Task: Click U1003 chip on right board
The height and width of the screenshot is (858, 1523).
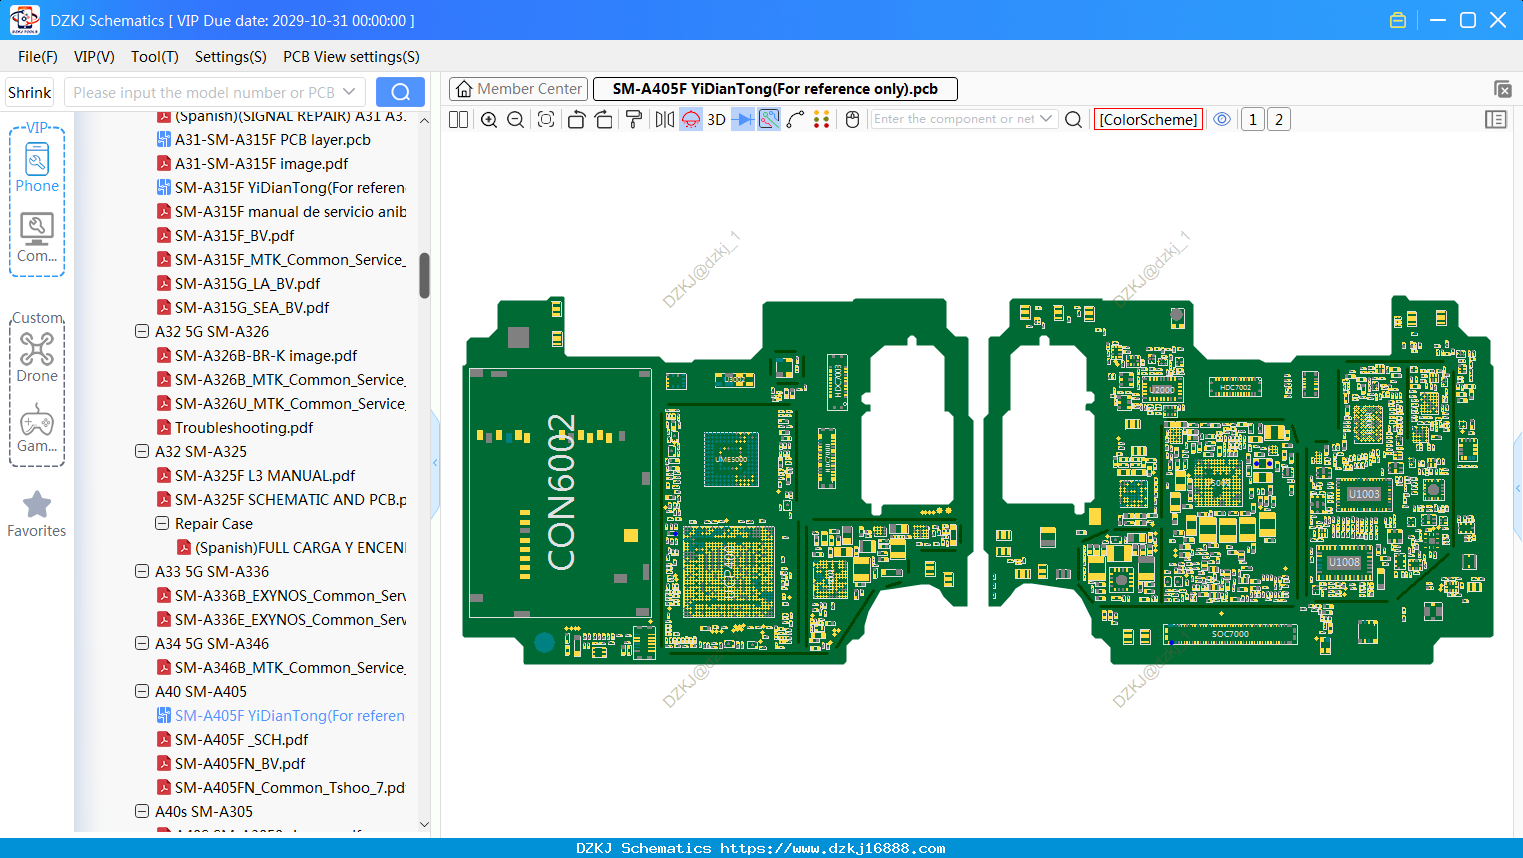Action: [x=1363, y=493]
